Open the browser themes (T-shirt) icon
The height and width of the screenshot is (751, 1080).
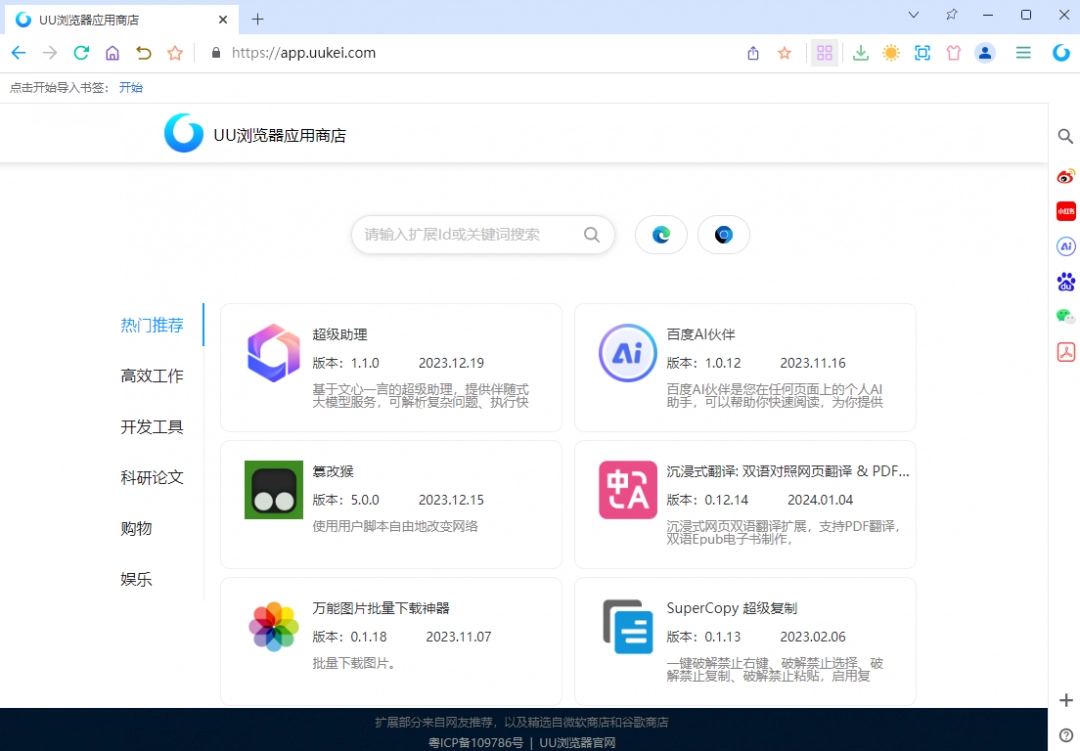[953, 53]
